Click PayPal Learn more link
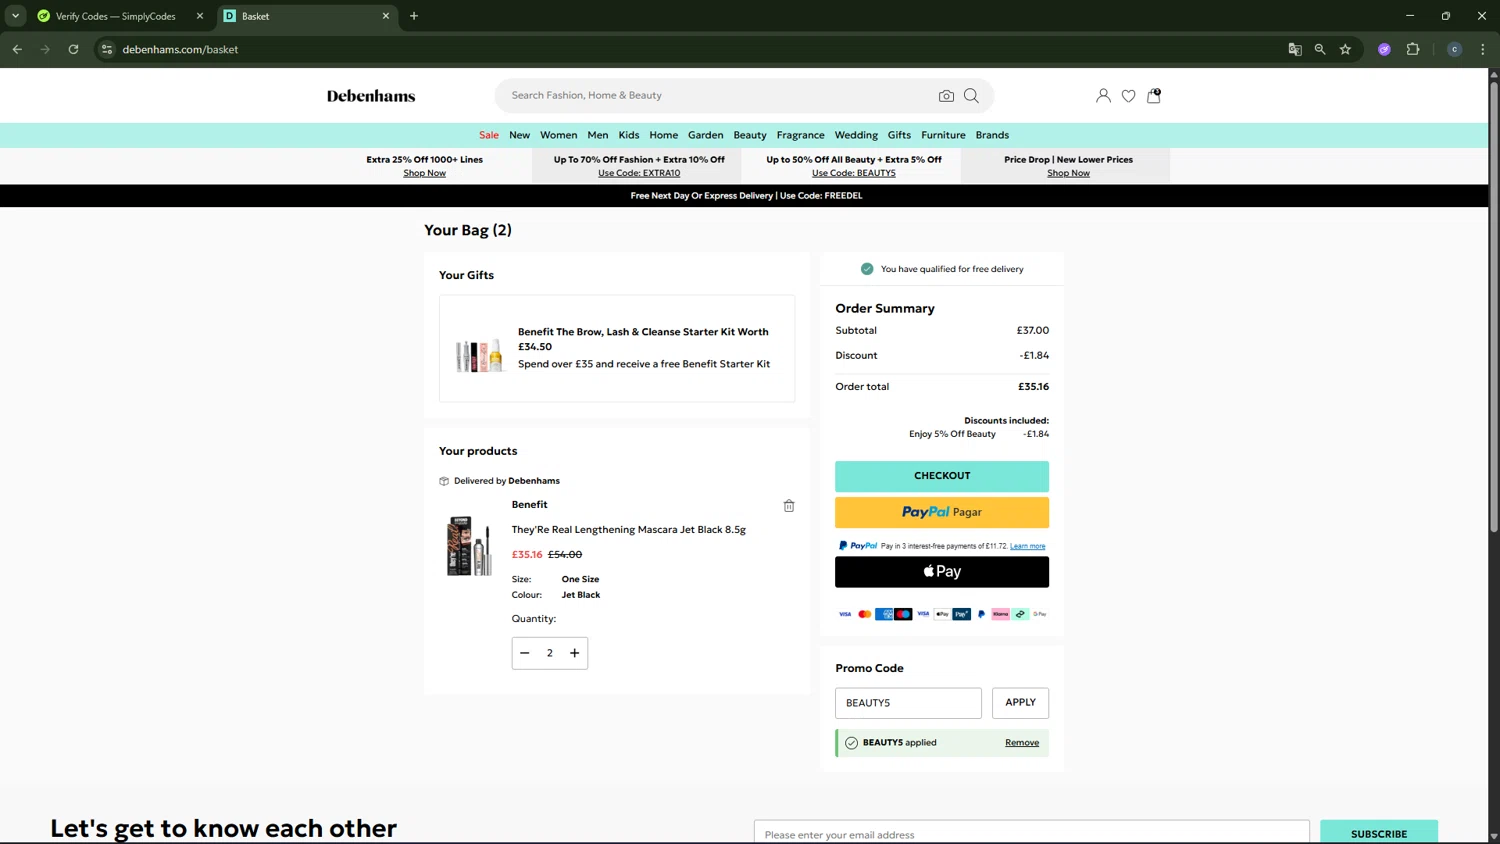Viewport: 1500px width, 844px height. point(1027,546)
